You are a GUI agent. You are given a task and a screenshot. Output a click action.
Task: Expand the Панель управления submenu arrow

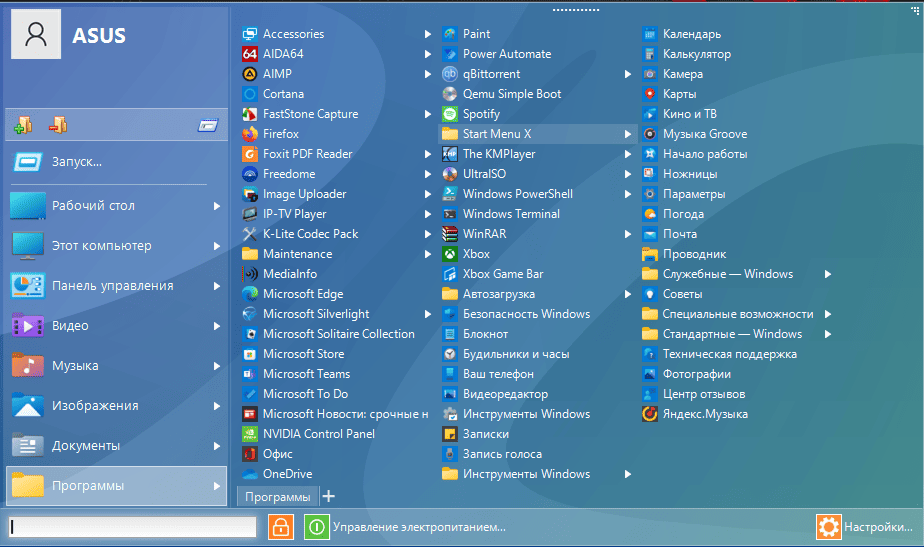pos(217,286)
